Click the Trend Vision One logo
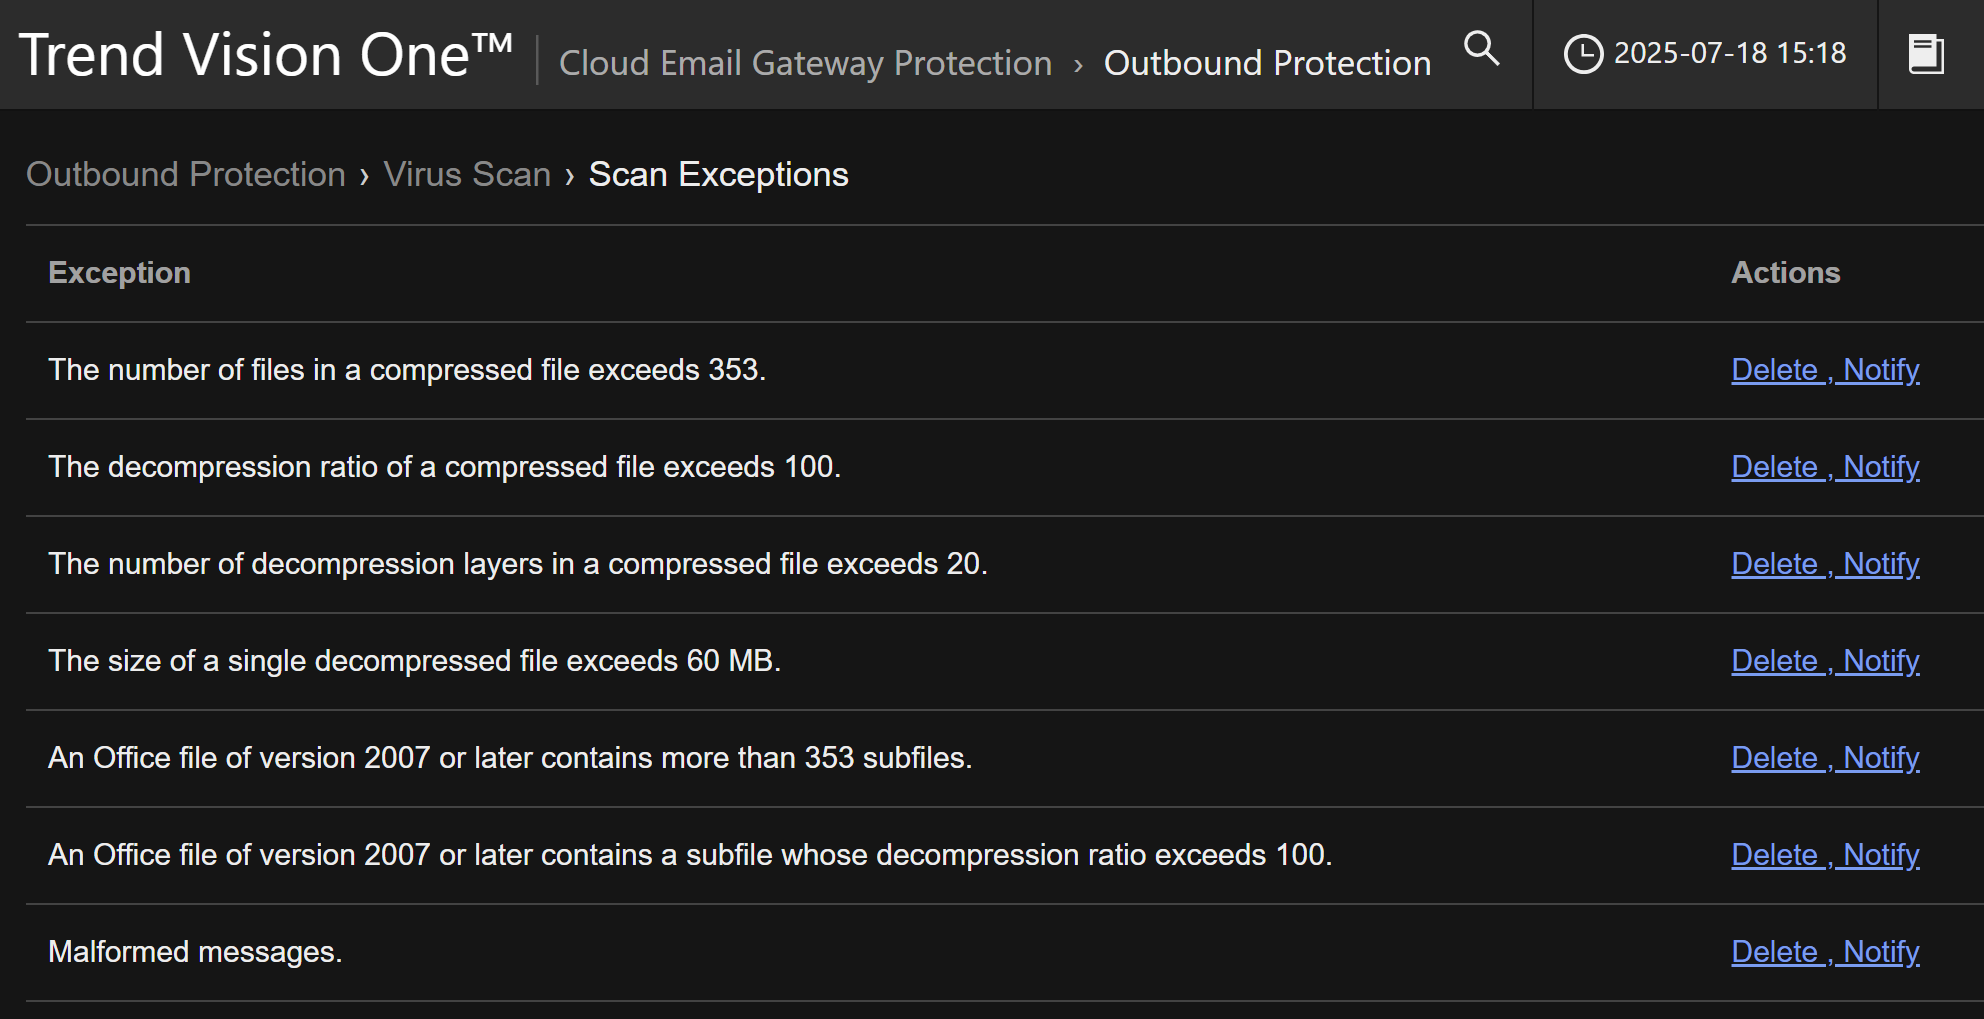This screenshot has width=1984, height=1019. (266, 55)
